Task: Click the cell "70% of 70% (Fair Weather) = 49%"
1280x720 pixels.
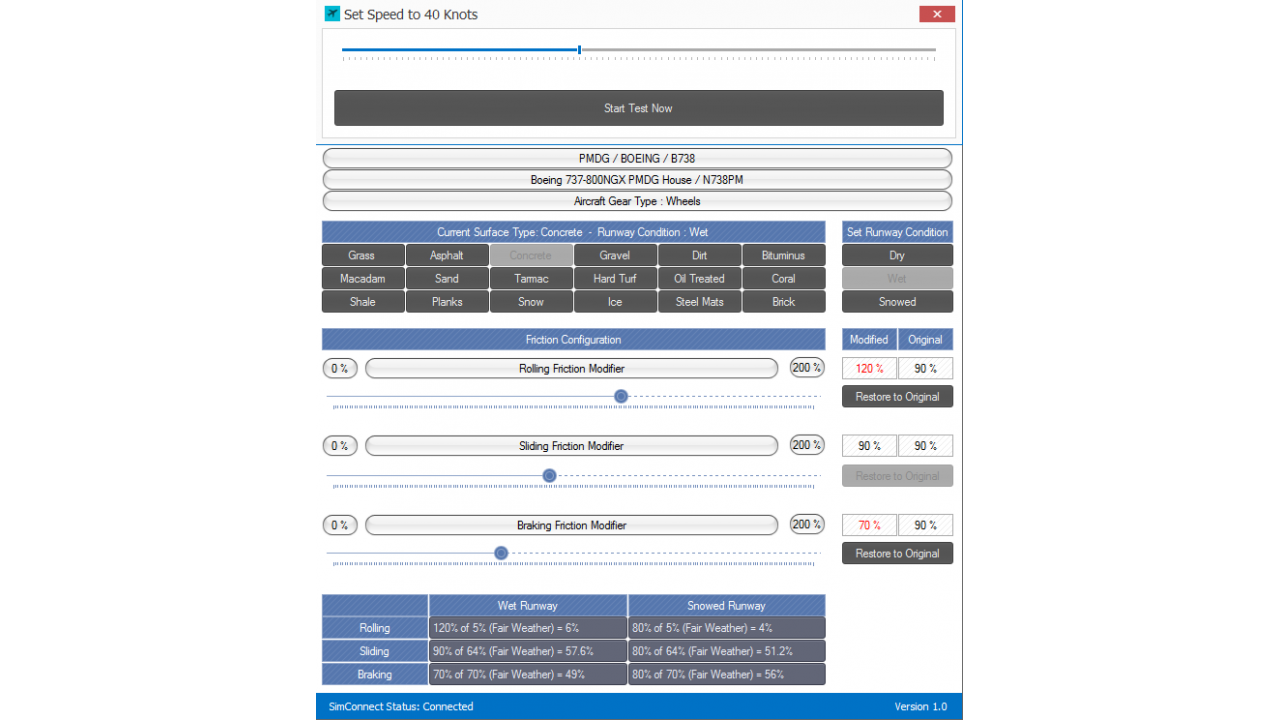Action: [528, 674]
